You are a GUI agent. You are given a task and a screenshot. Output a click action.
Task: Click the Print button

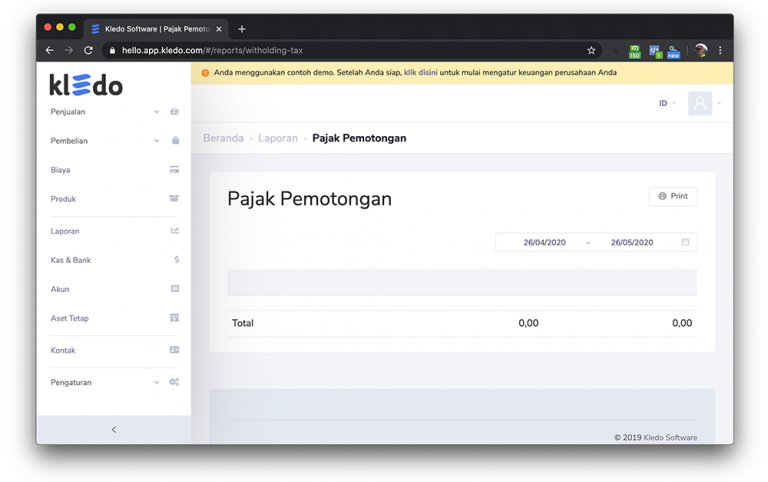coord(672,196)
